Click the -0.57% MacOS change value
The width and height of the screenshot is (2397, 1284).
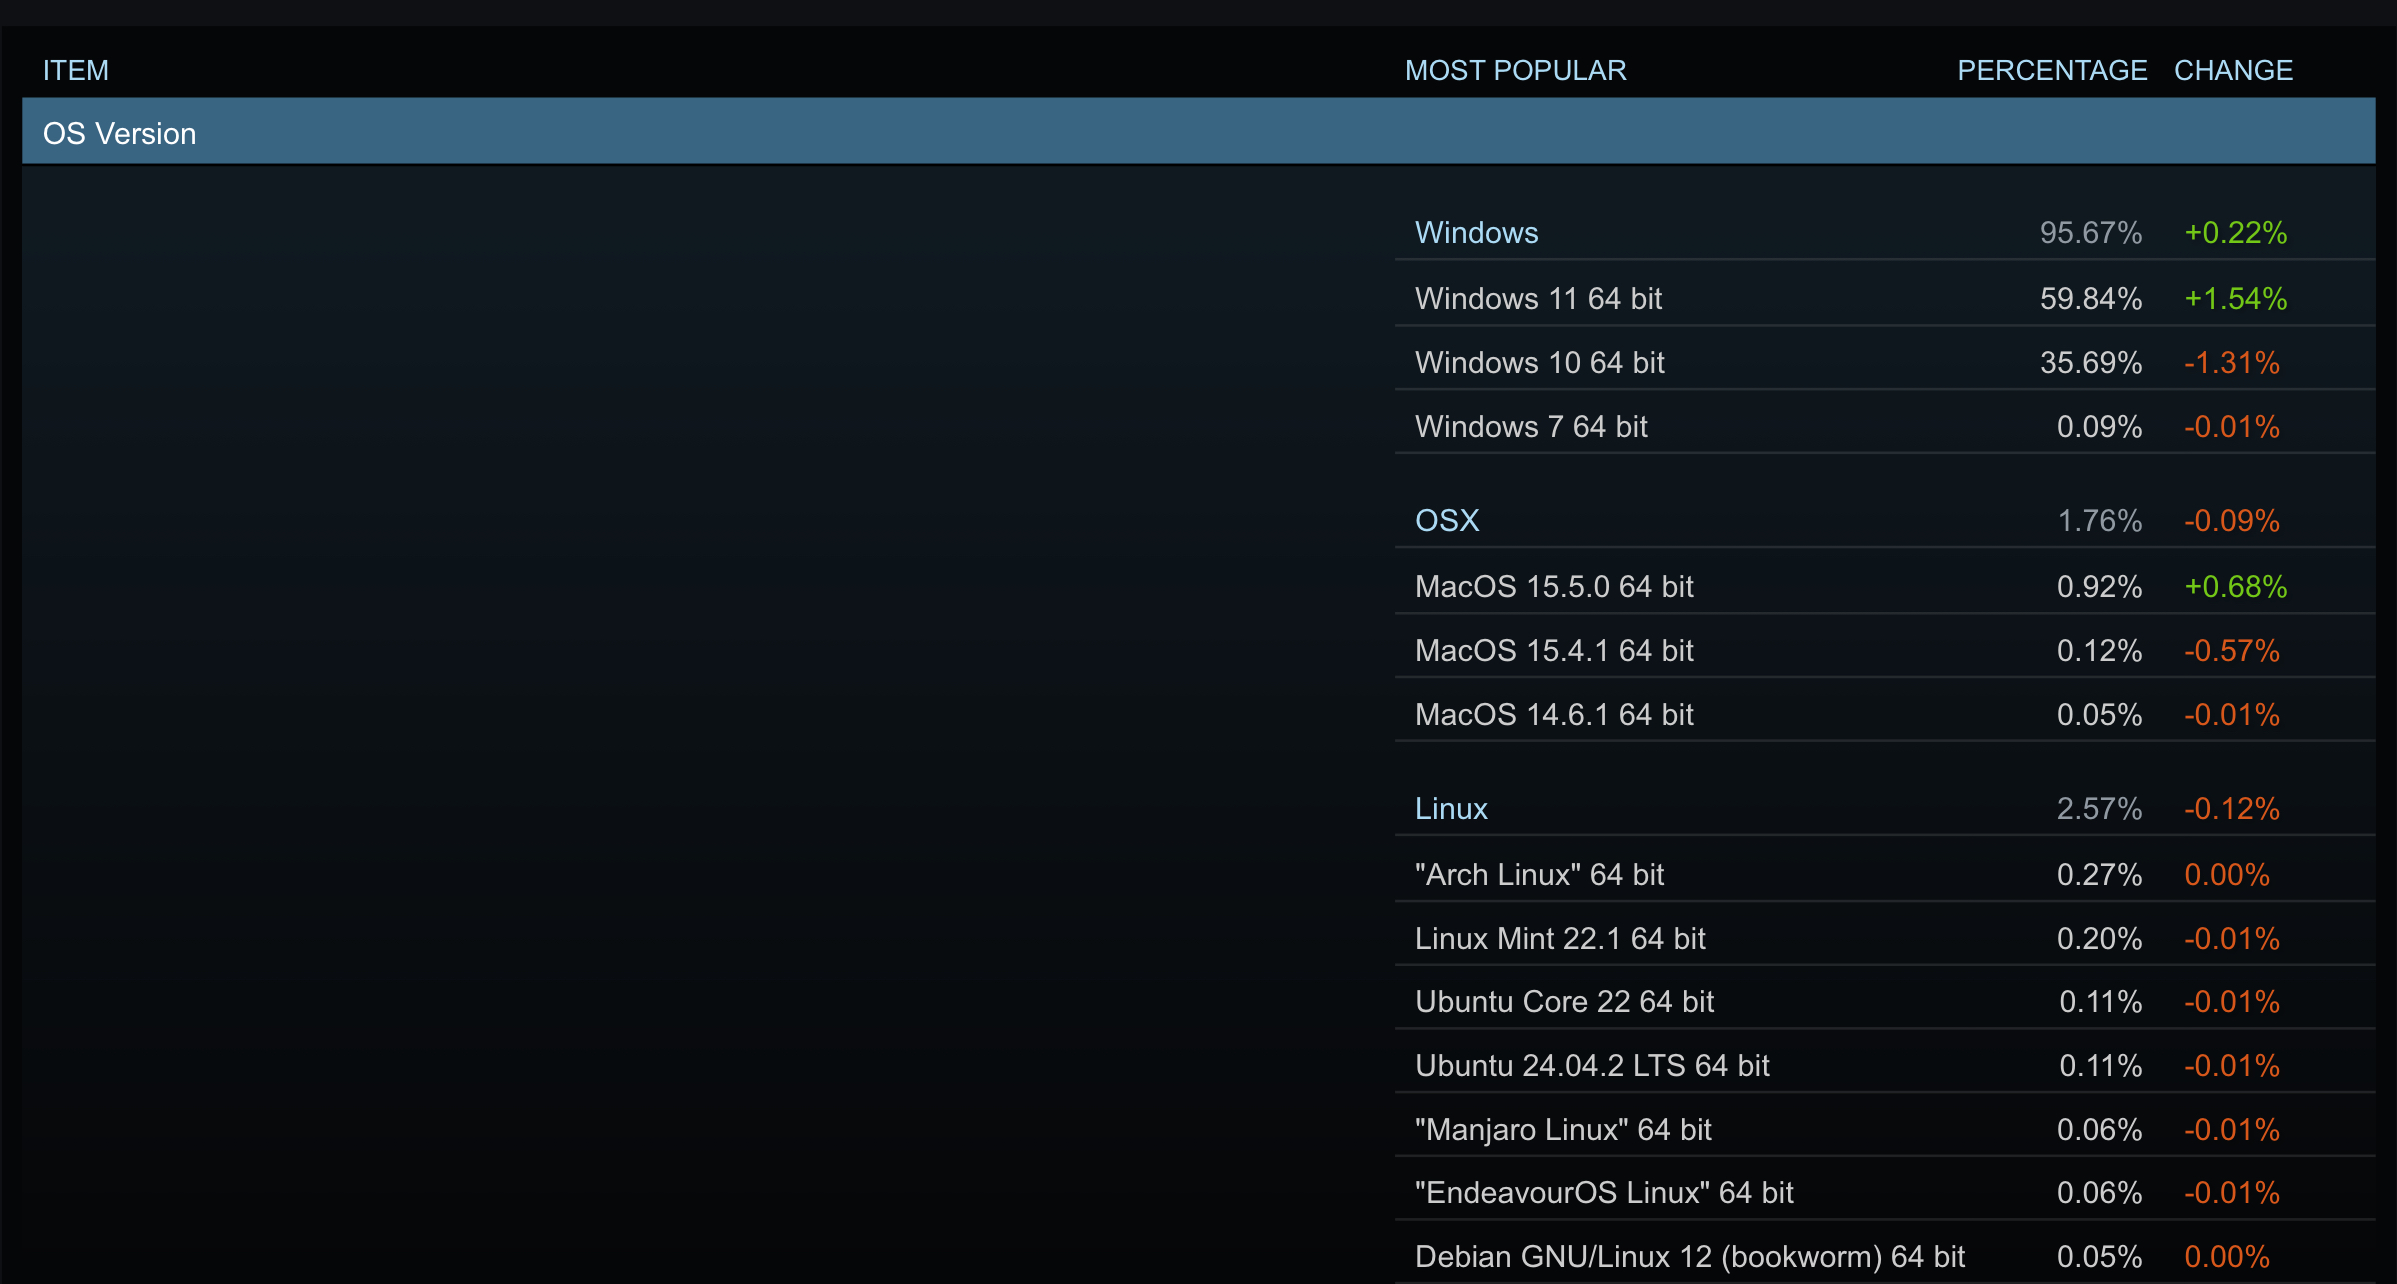coord(2232,650)
